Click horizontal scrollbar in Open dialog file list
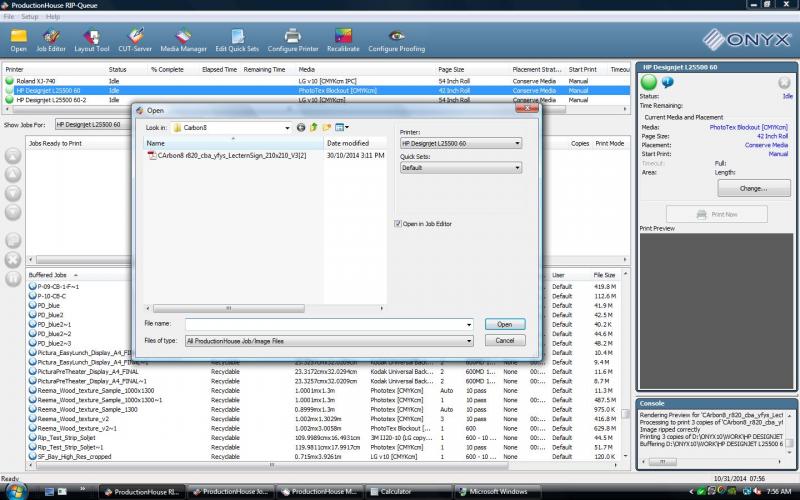The height and width of the screenshot is (500, 800). click(229, 308)
